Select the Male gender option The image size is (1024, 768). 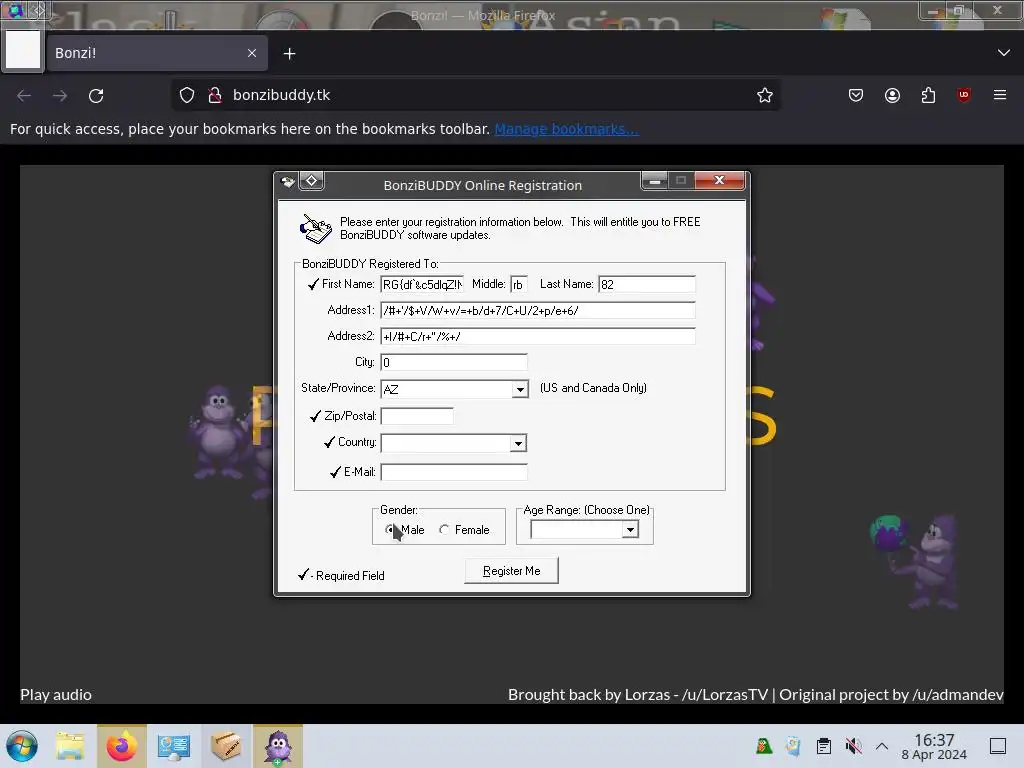pos(390,530)
